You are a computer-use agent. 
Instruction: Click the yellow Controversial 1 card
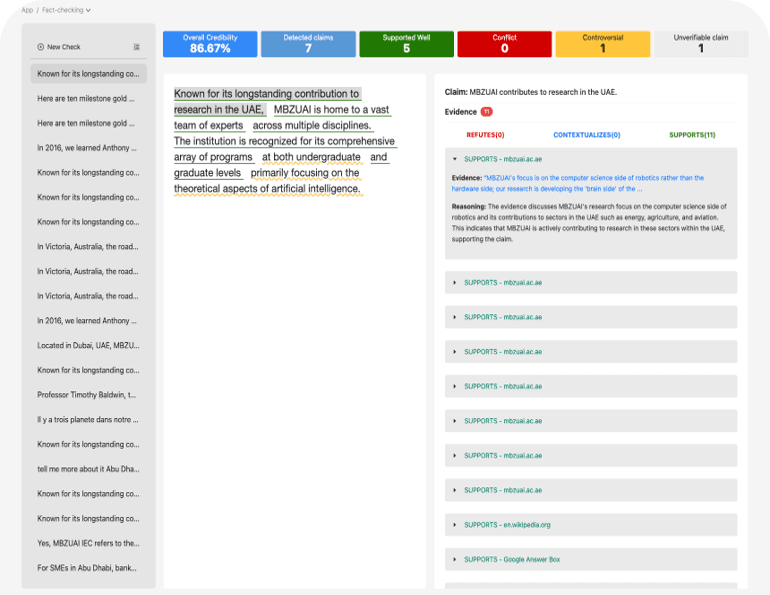pos(603,44)
